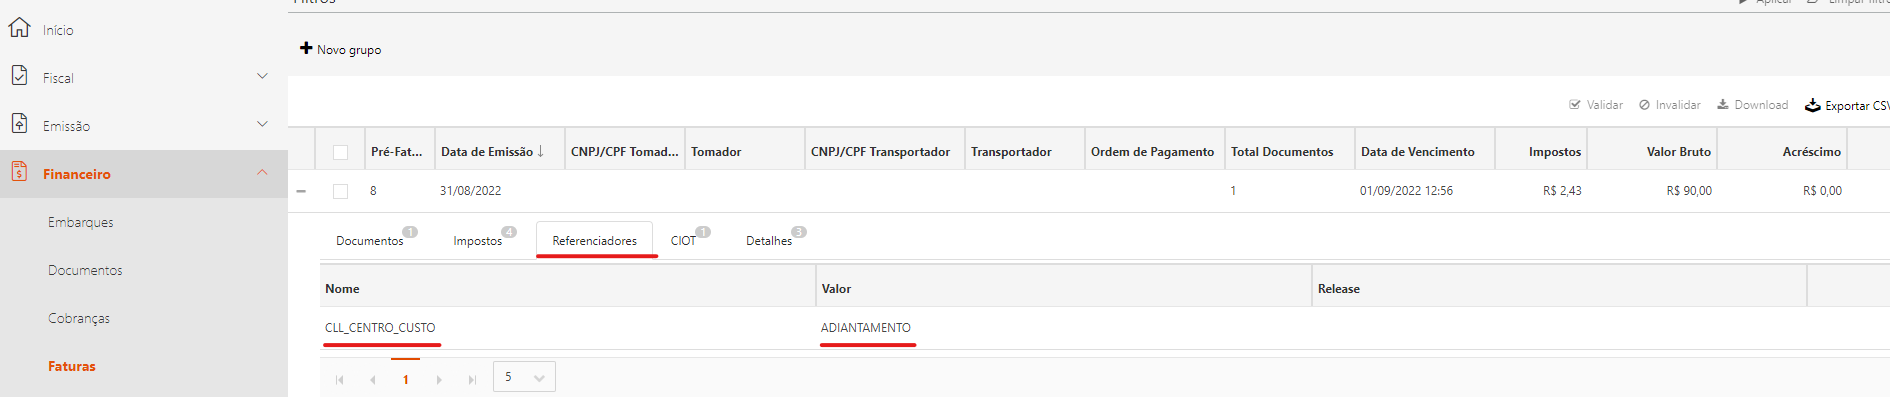This screenshot has height=397, width=1890.
Task: Open Cobranças in the sidebar
Action: pos(79,318)
